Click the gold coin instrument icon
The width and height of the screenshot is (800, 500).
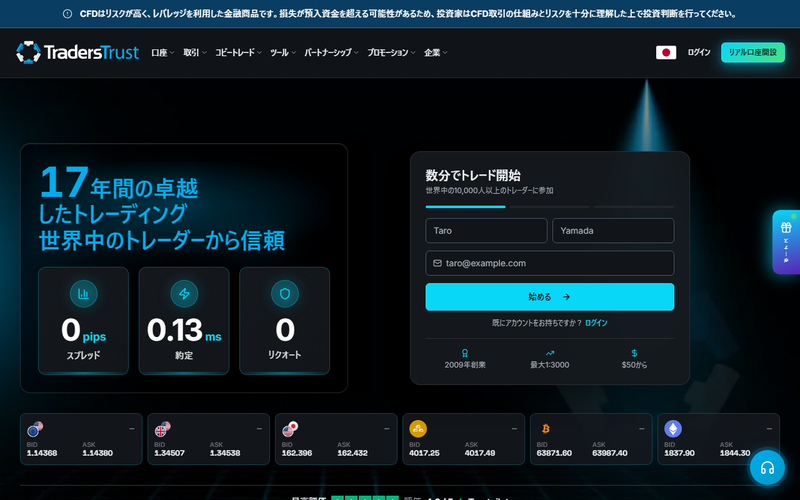[x=418, y=429]
